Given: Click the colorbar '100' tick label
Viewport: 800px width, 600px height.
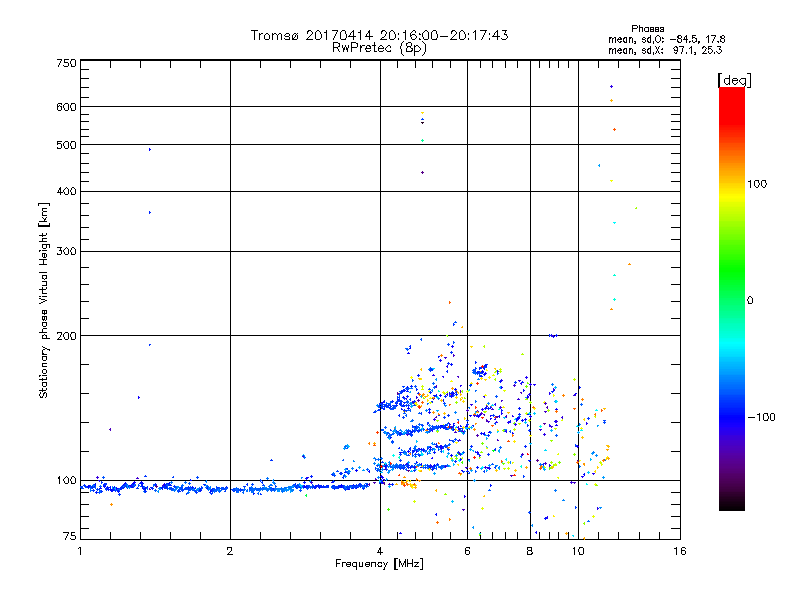Looking at the screenshot, I should (x=757, y=184).
